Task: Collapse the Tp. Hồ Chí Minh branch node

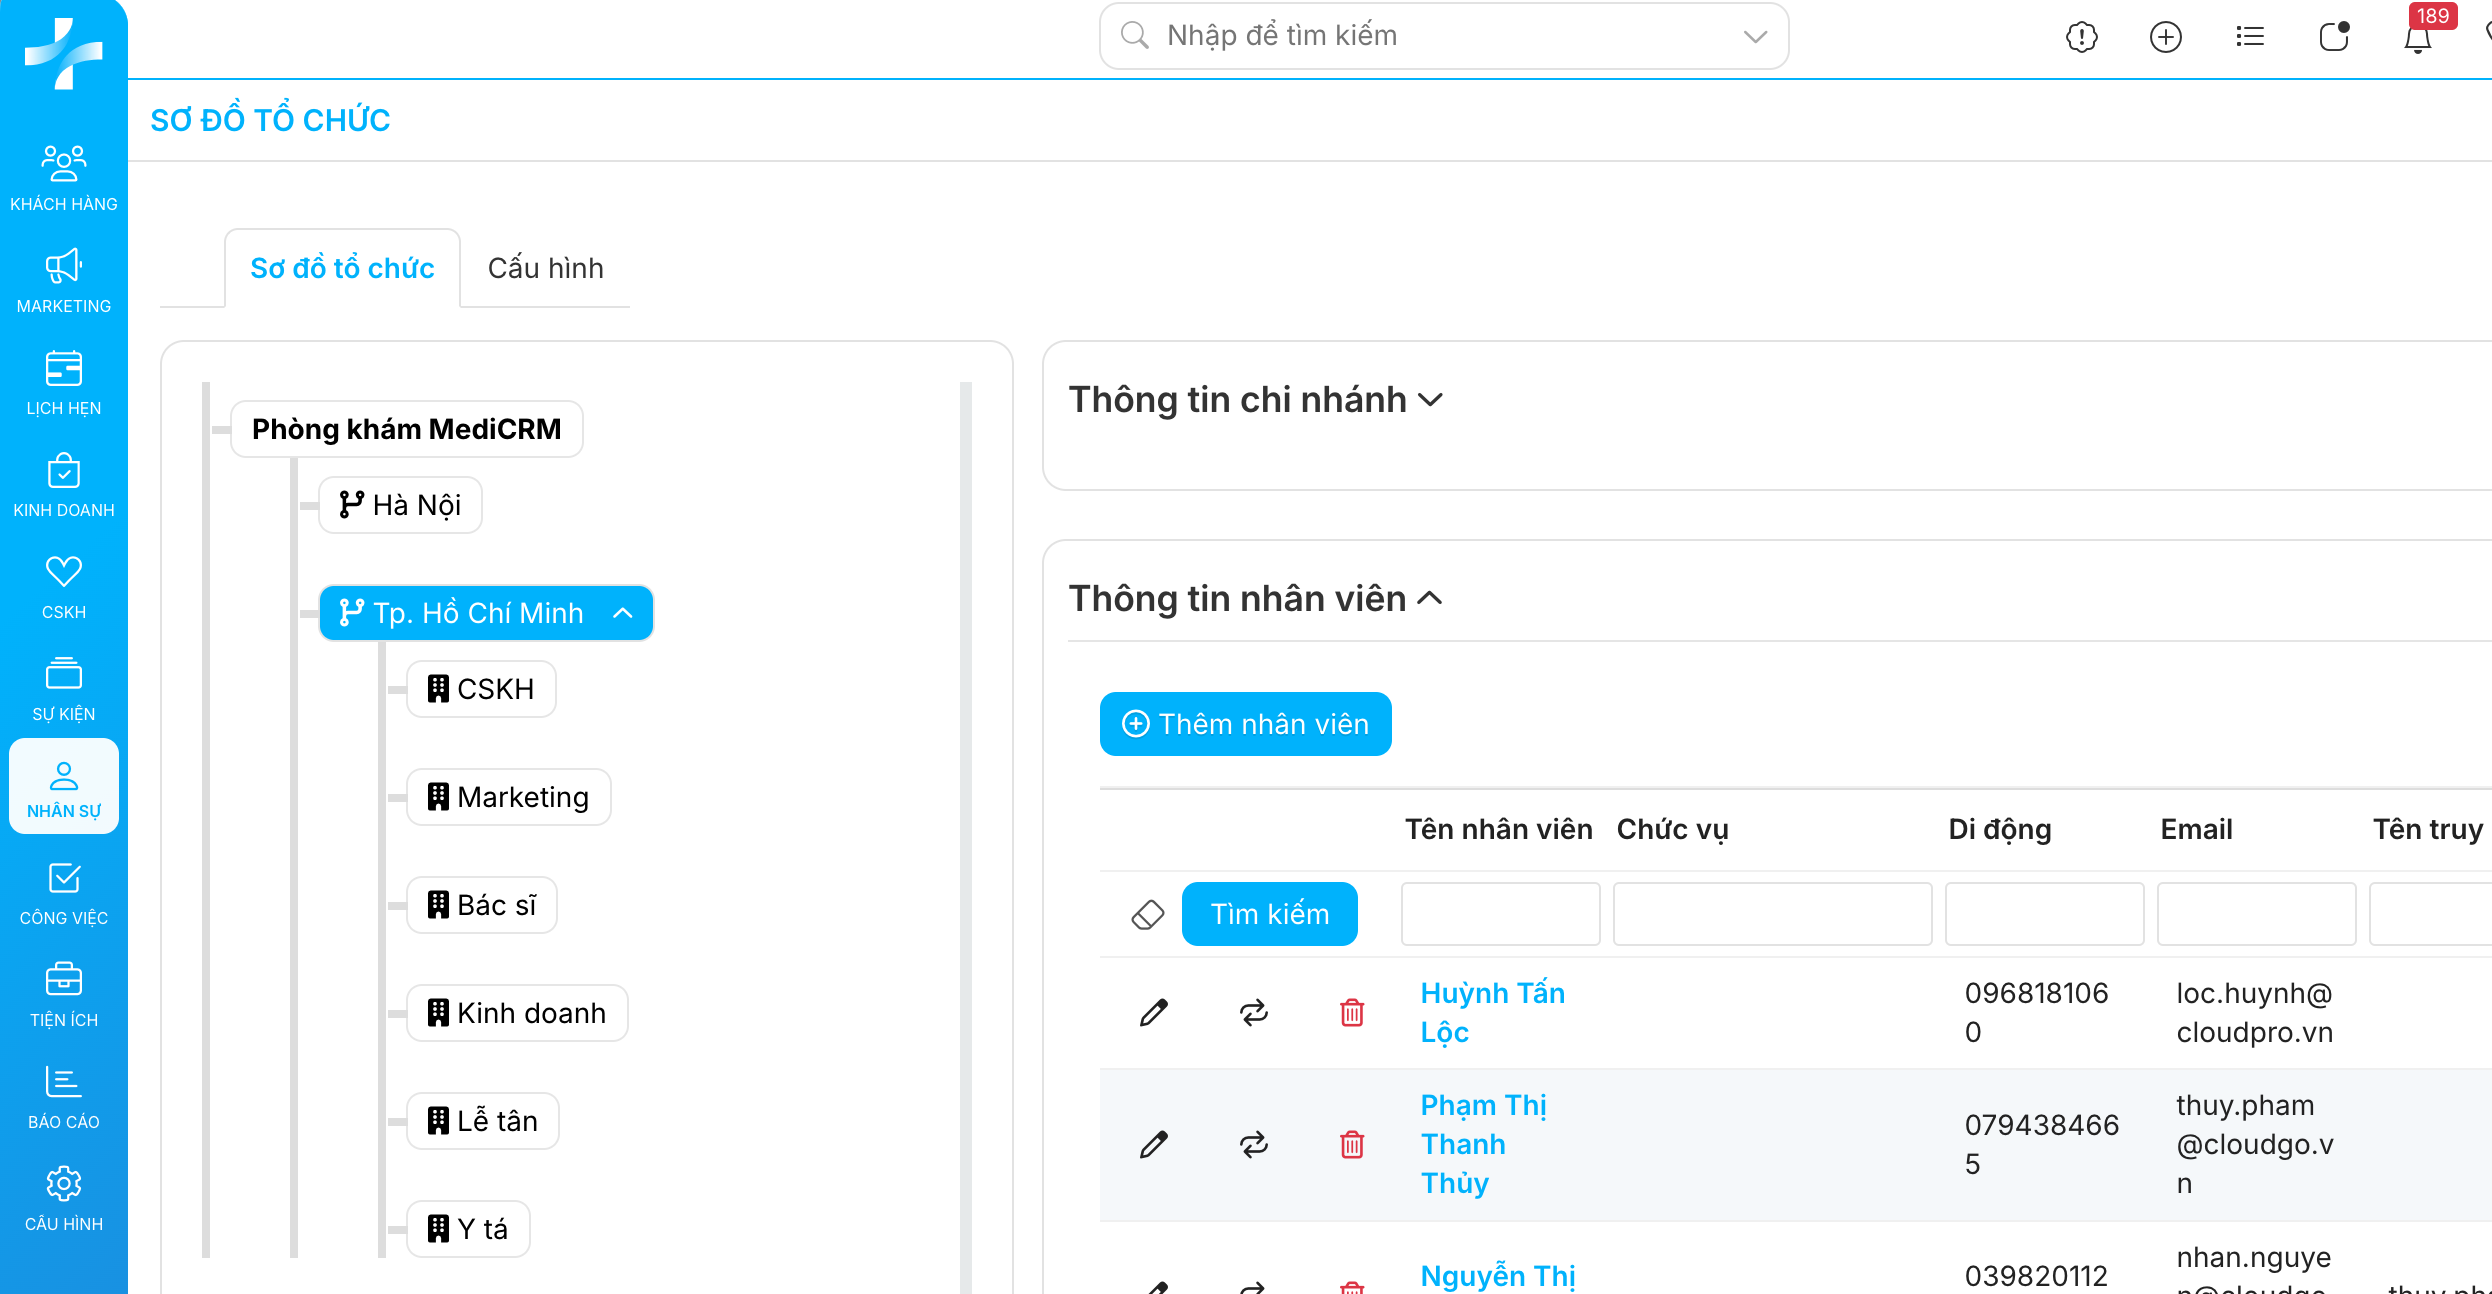Action: point(623,613)
